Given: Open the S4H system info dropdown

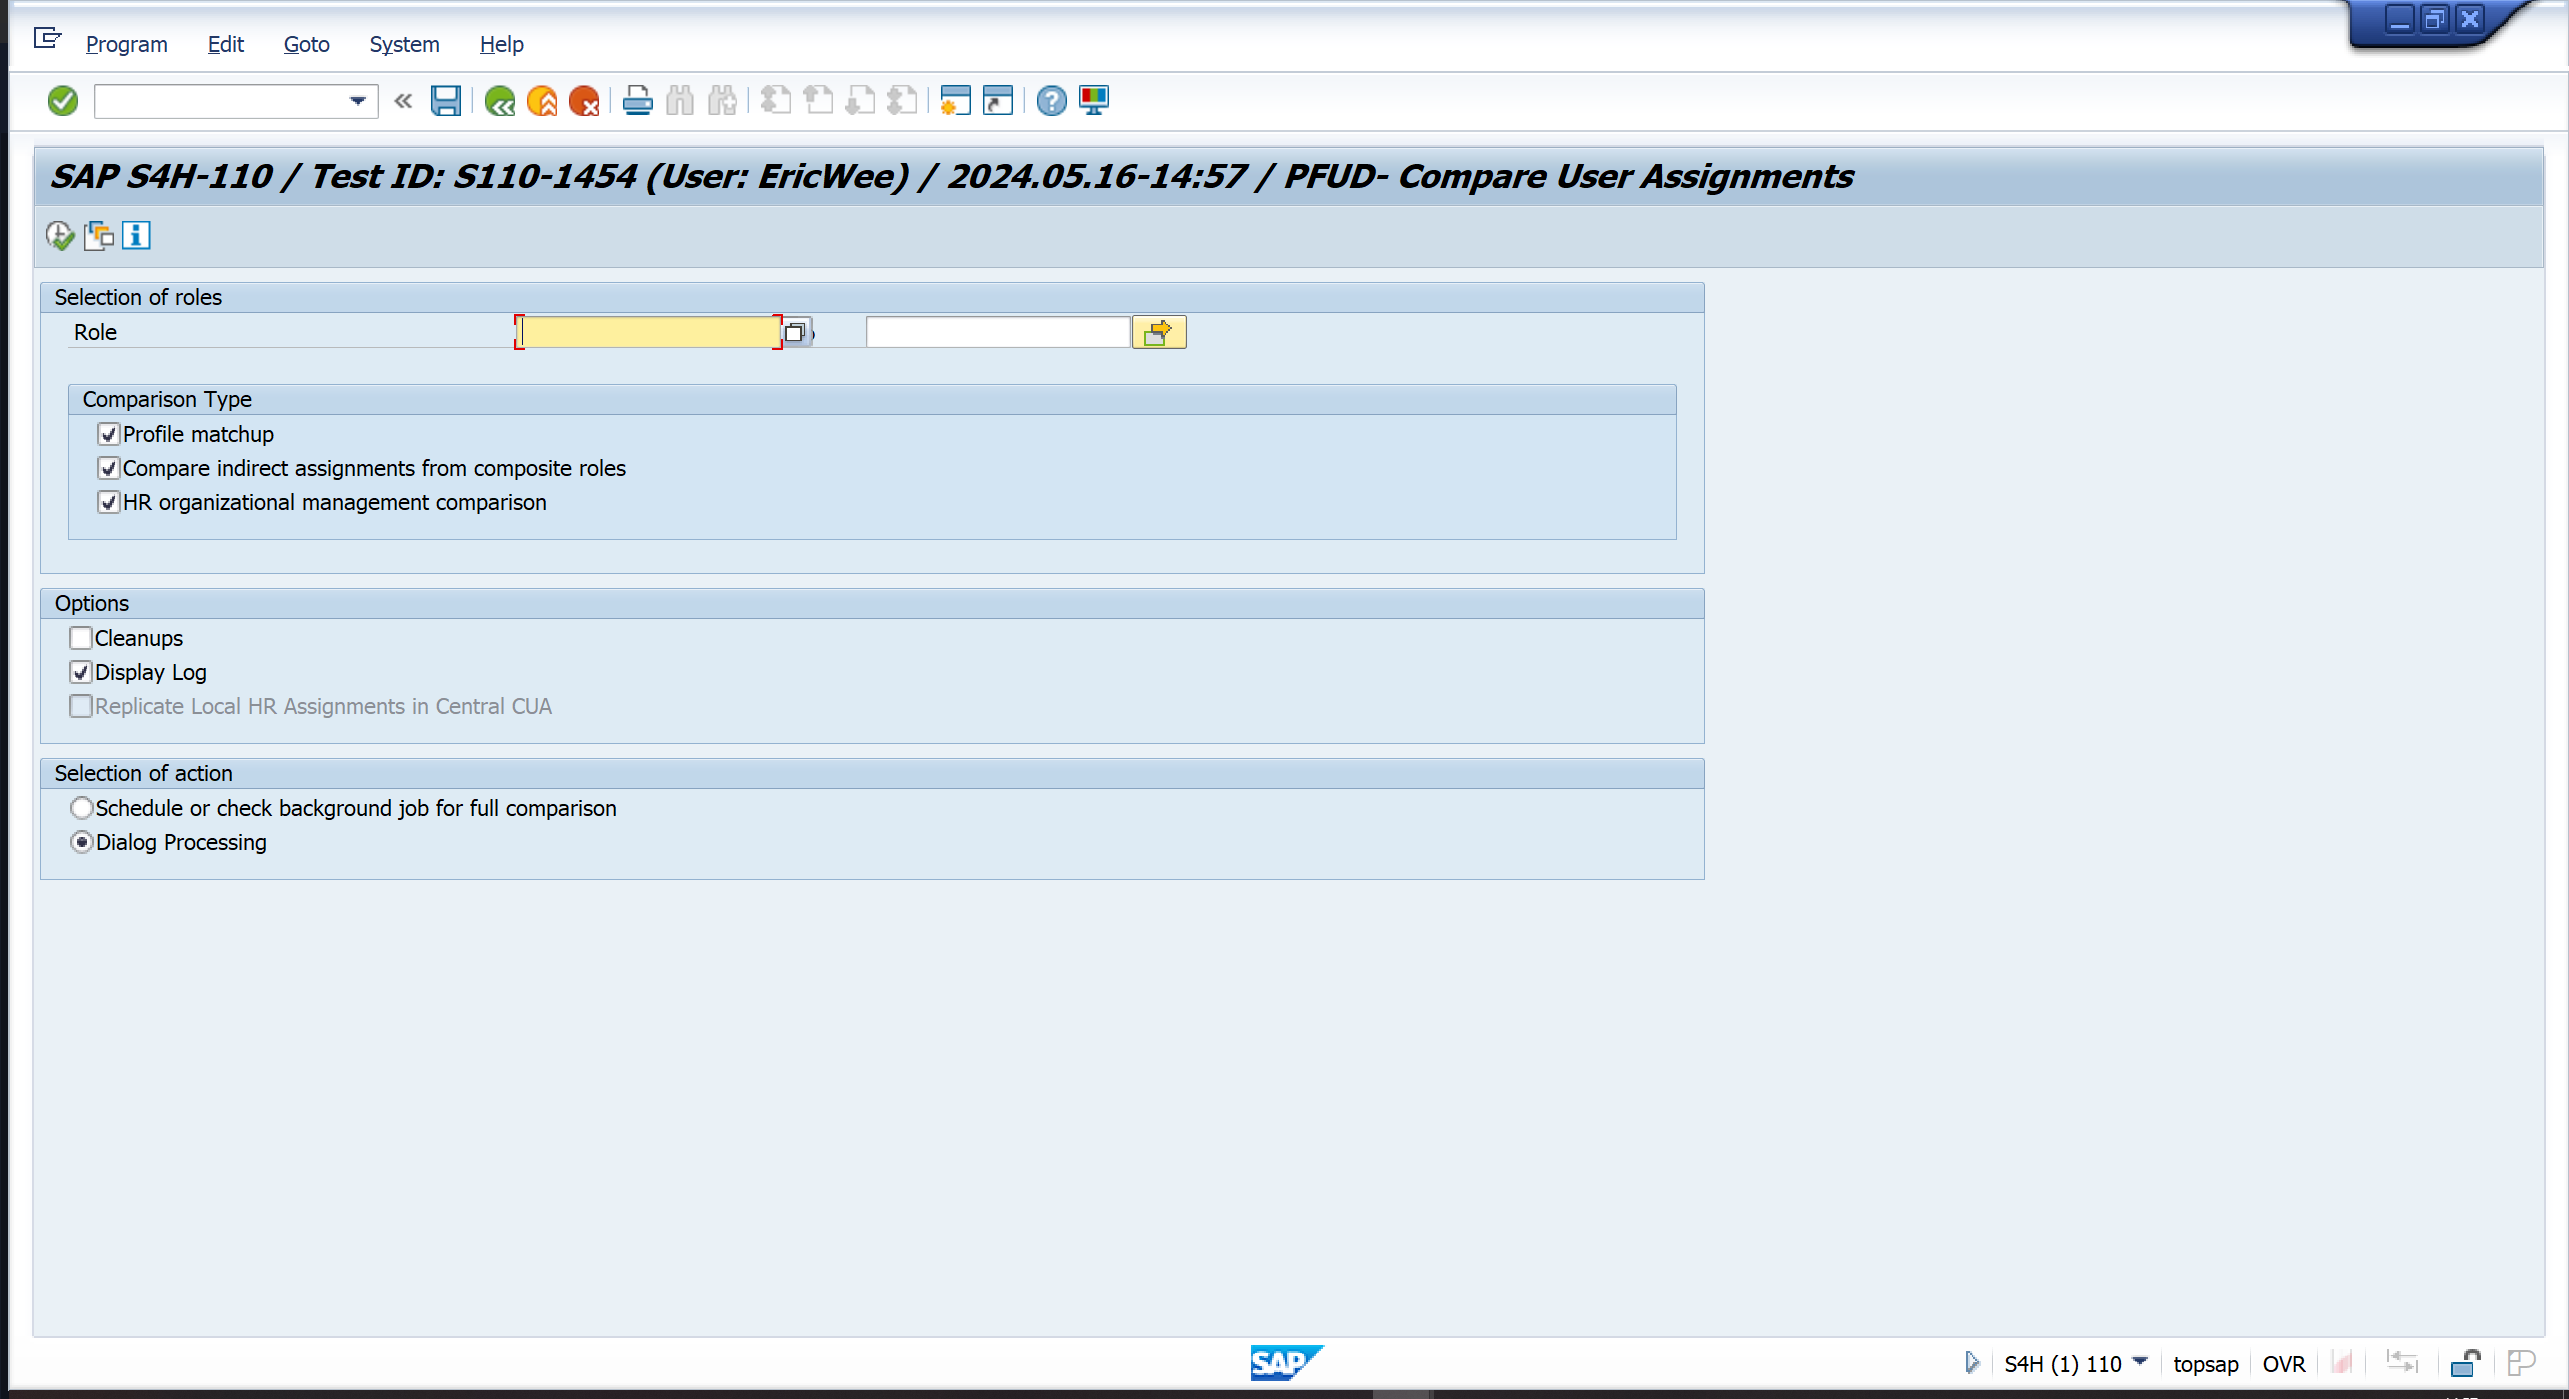Looking at the screenshot, I should (2139, 1362).
